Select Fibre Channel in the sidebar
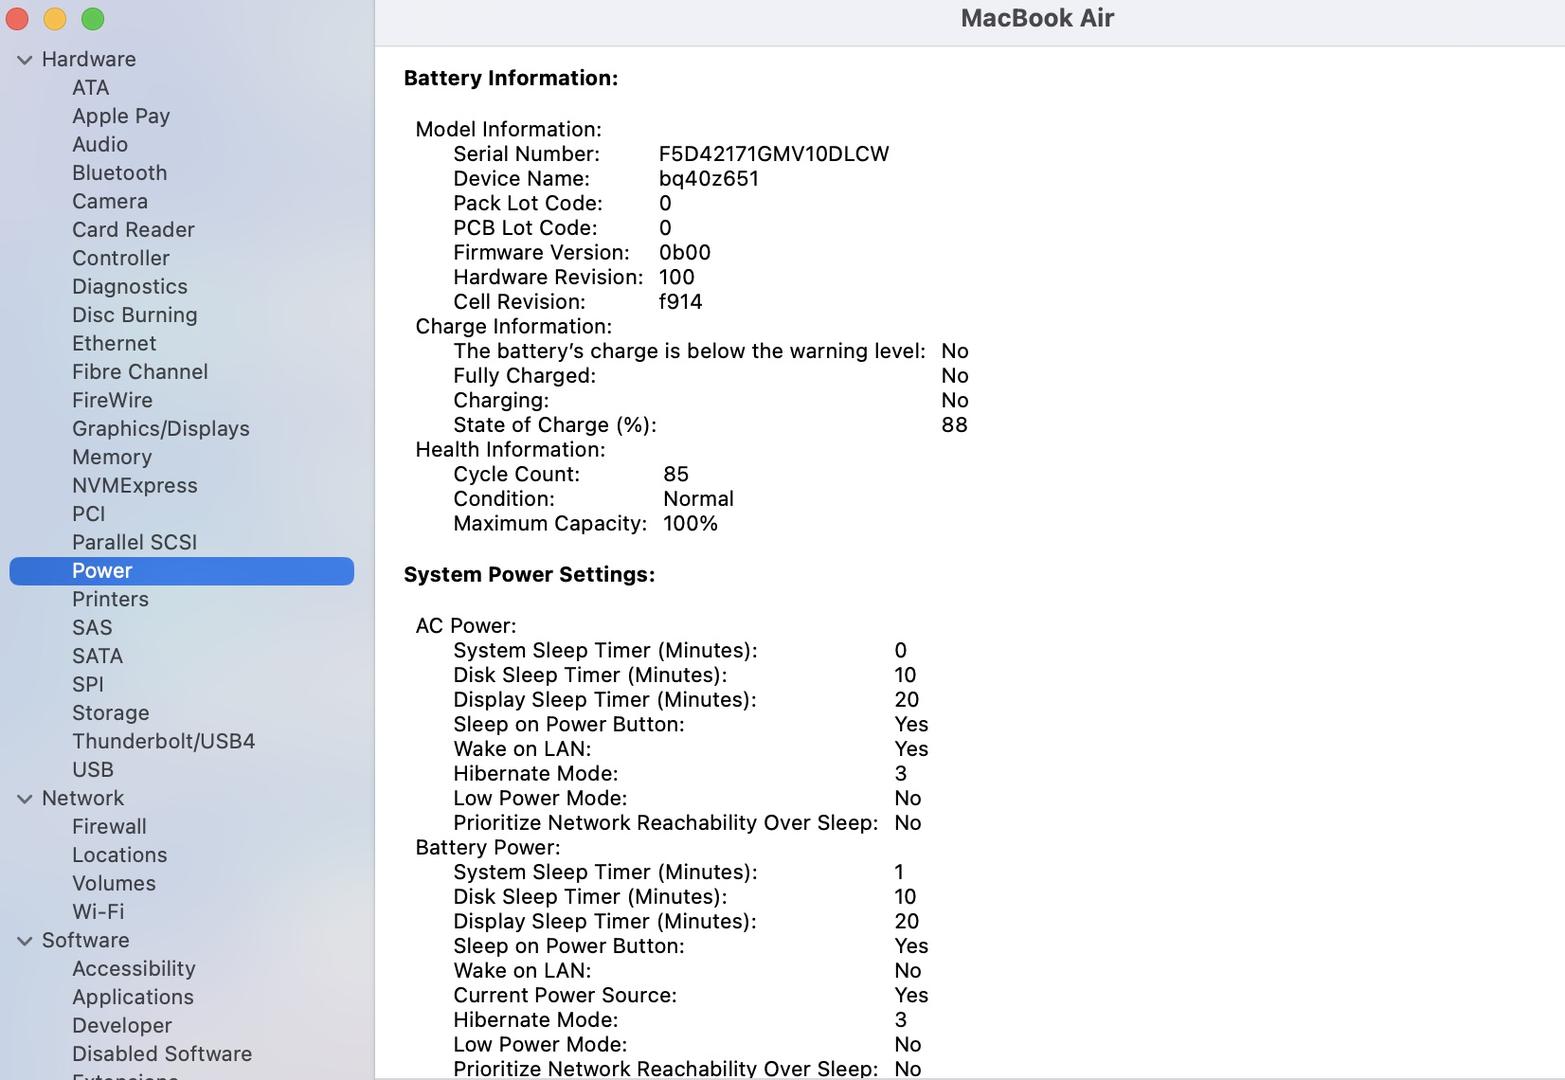 [140, 372]
